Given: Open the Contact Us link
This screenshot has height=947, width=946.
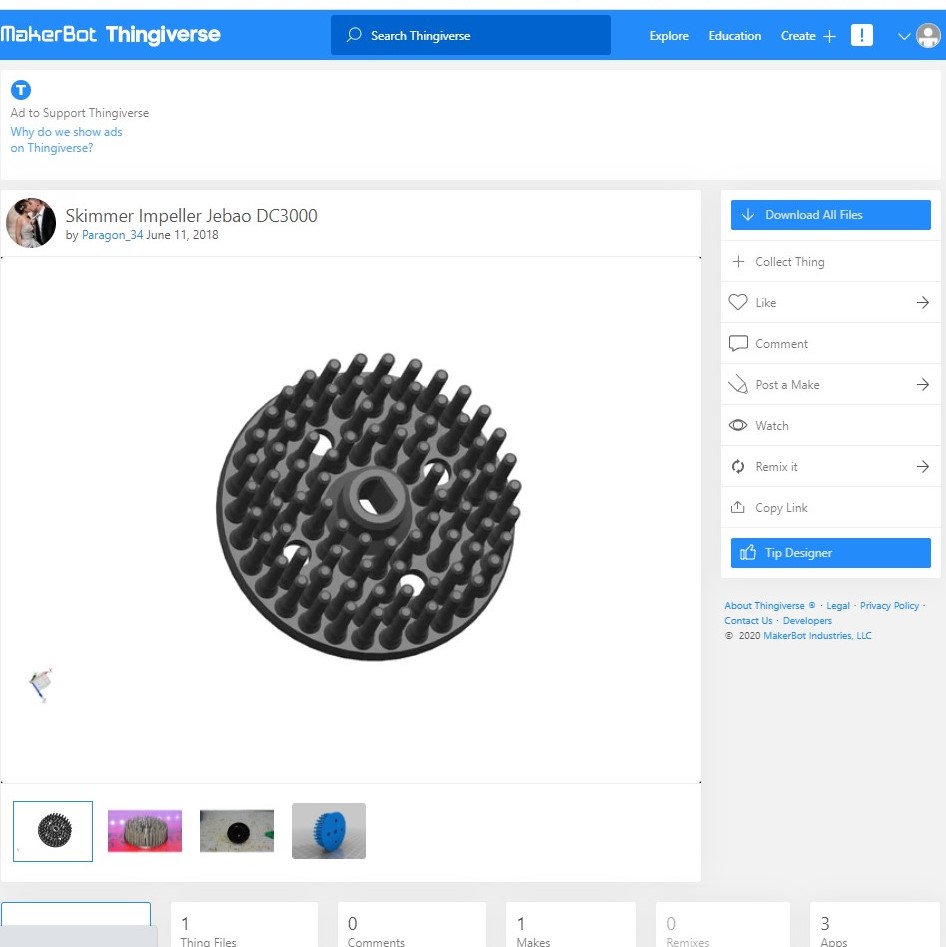Looking at the screenshot, I should [x=748, y=620].
